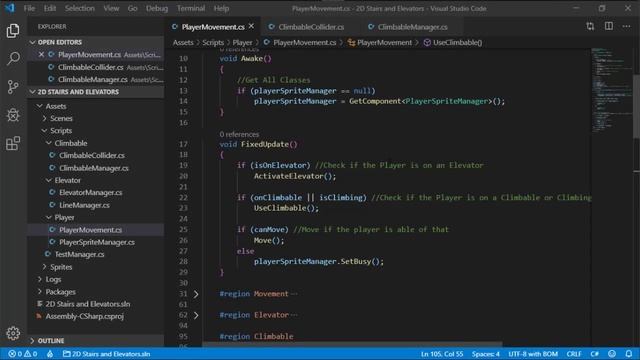Open the File menu

29,8
